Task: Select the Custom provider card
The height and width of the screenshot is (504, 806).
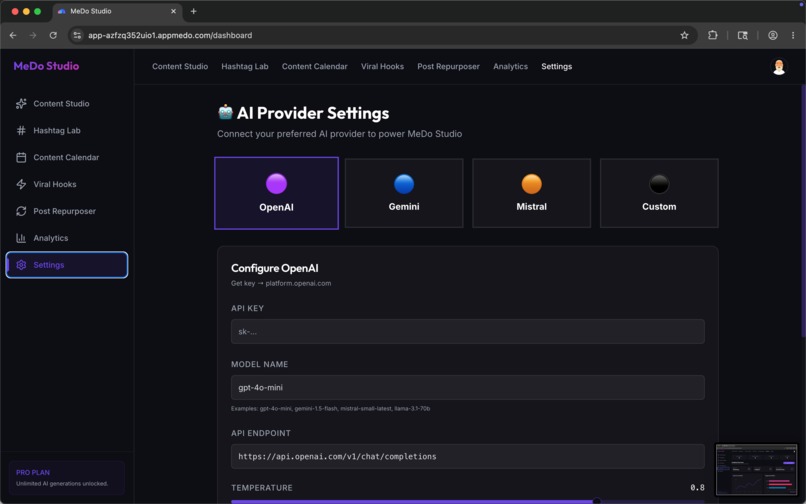Action: (658, 193)
